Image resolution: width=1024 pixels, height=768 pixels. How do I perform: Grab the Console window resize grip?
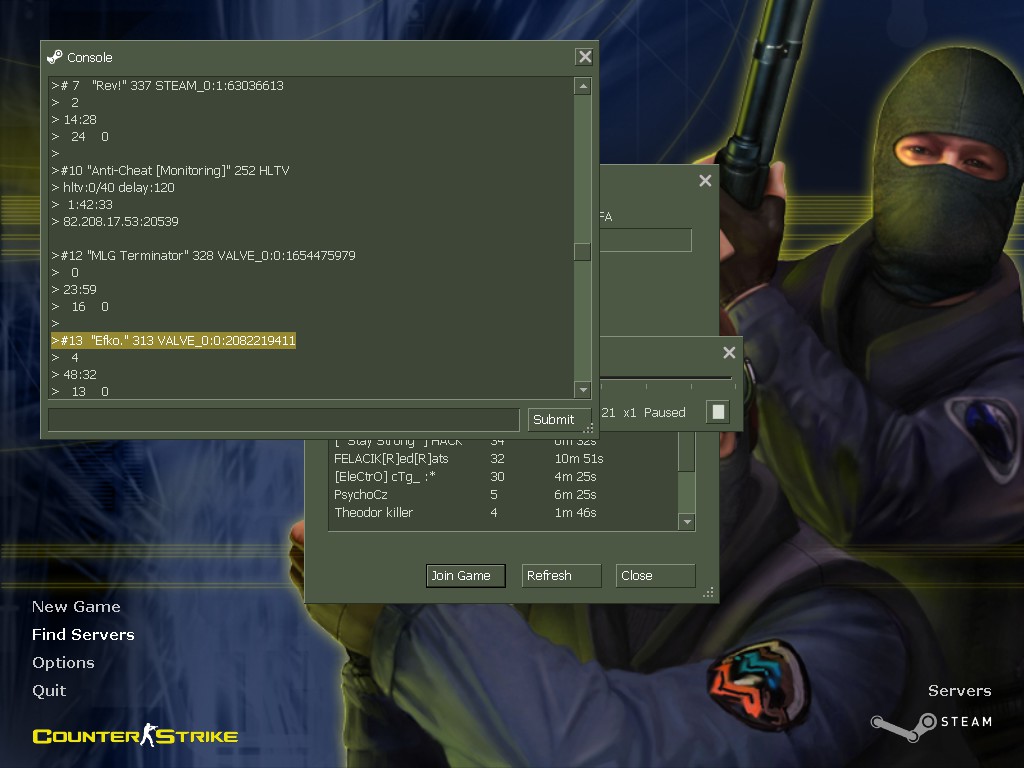click(588, 428)
